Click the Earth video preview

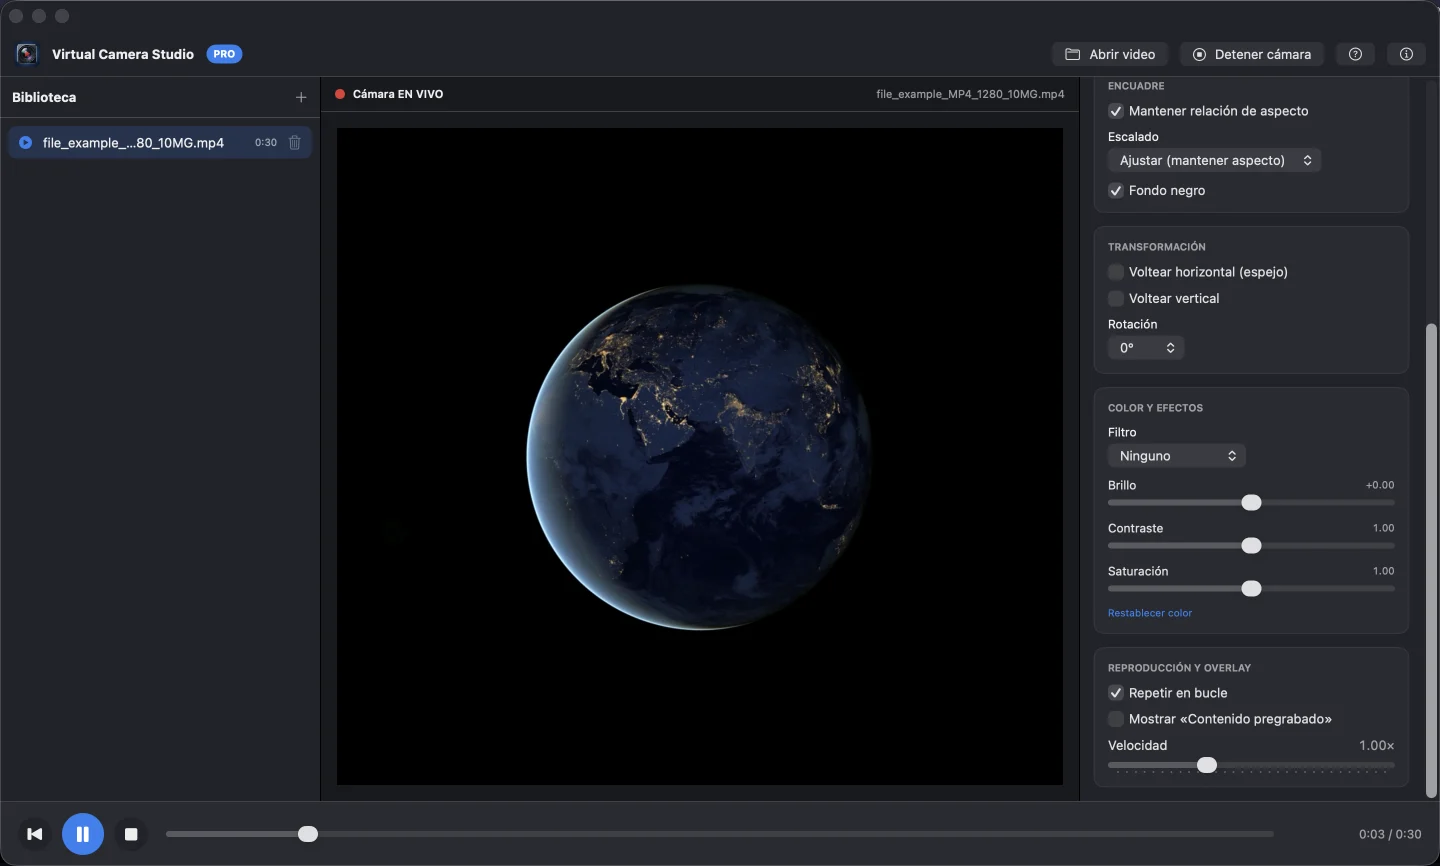coord(700,456)
